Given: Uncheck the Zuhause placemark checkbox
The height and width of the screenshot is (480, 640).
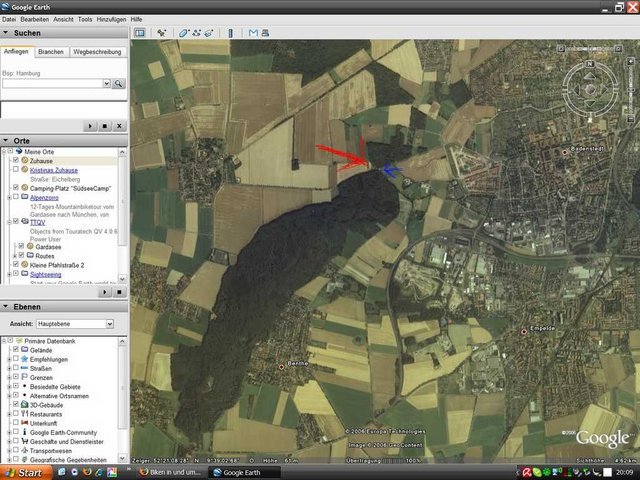Looking at the screenshot, I should coord(16,160).
